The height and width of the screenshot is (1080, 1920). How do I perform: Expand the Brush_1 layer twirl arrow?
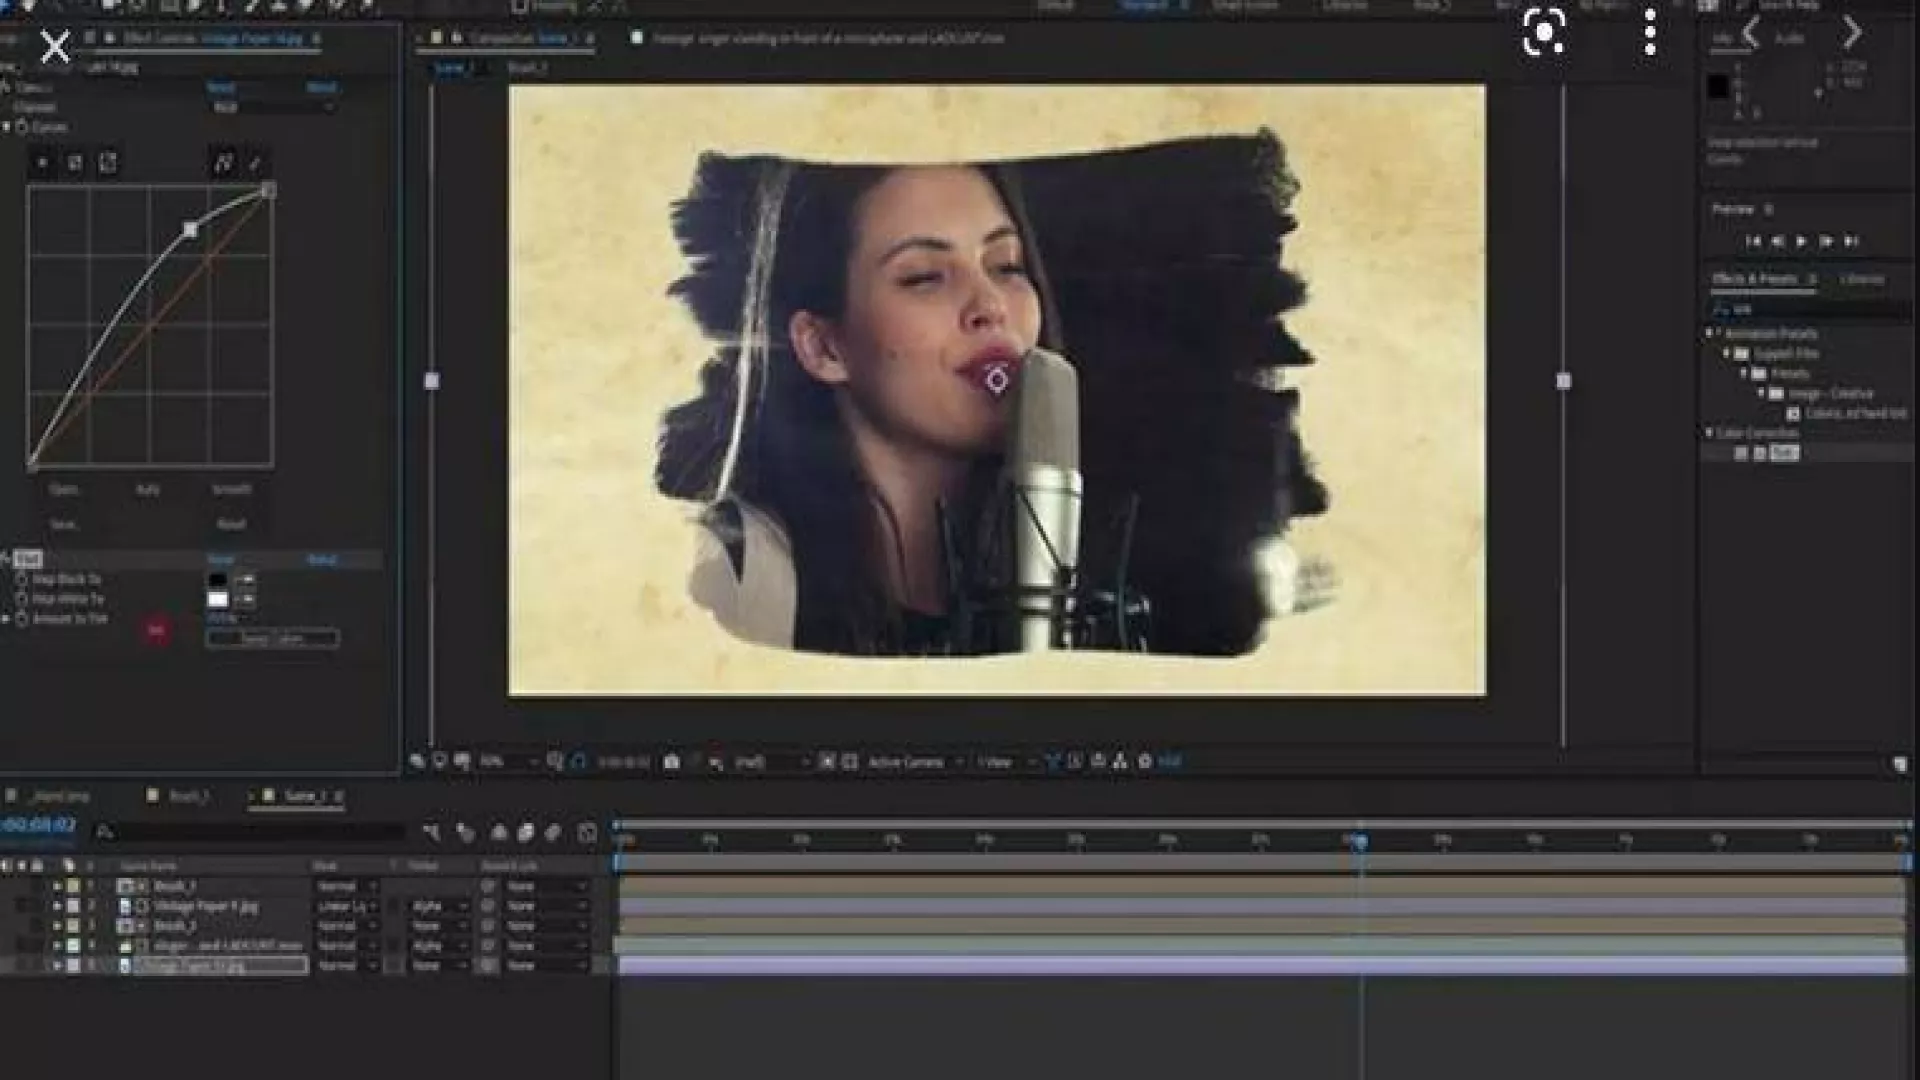[57, 886]
